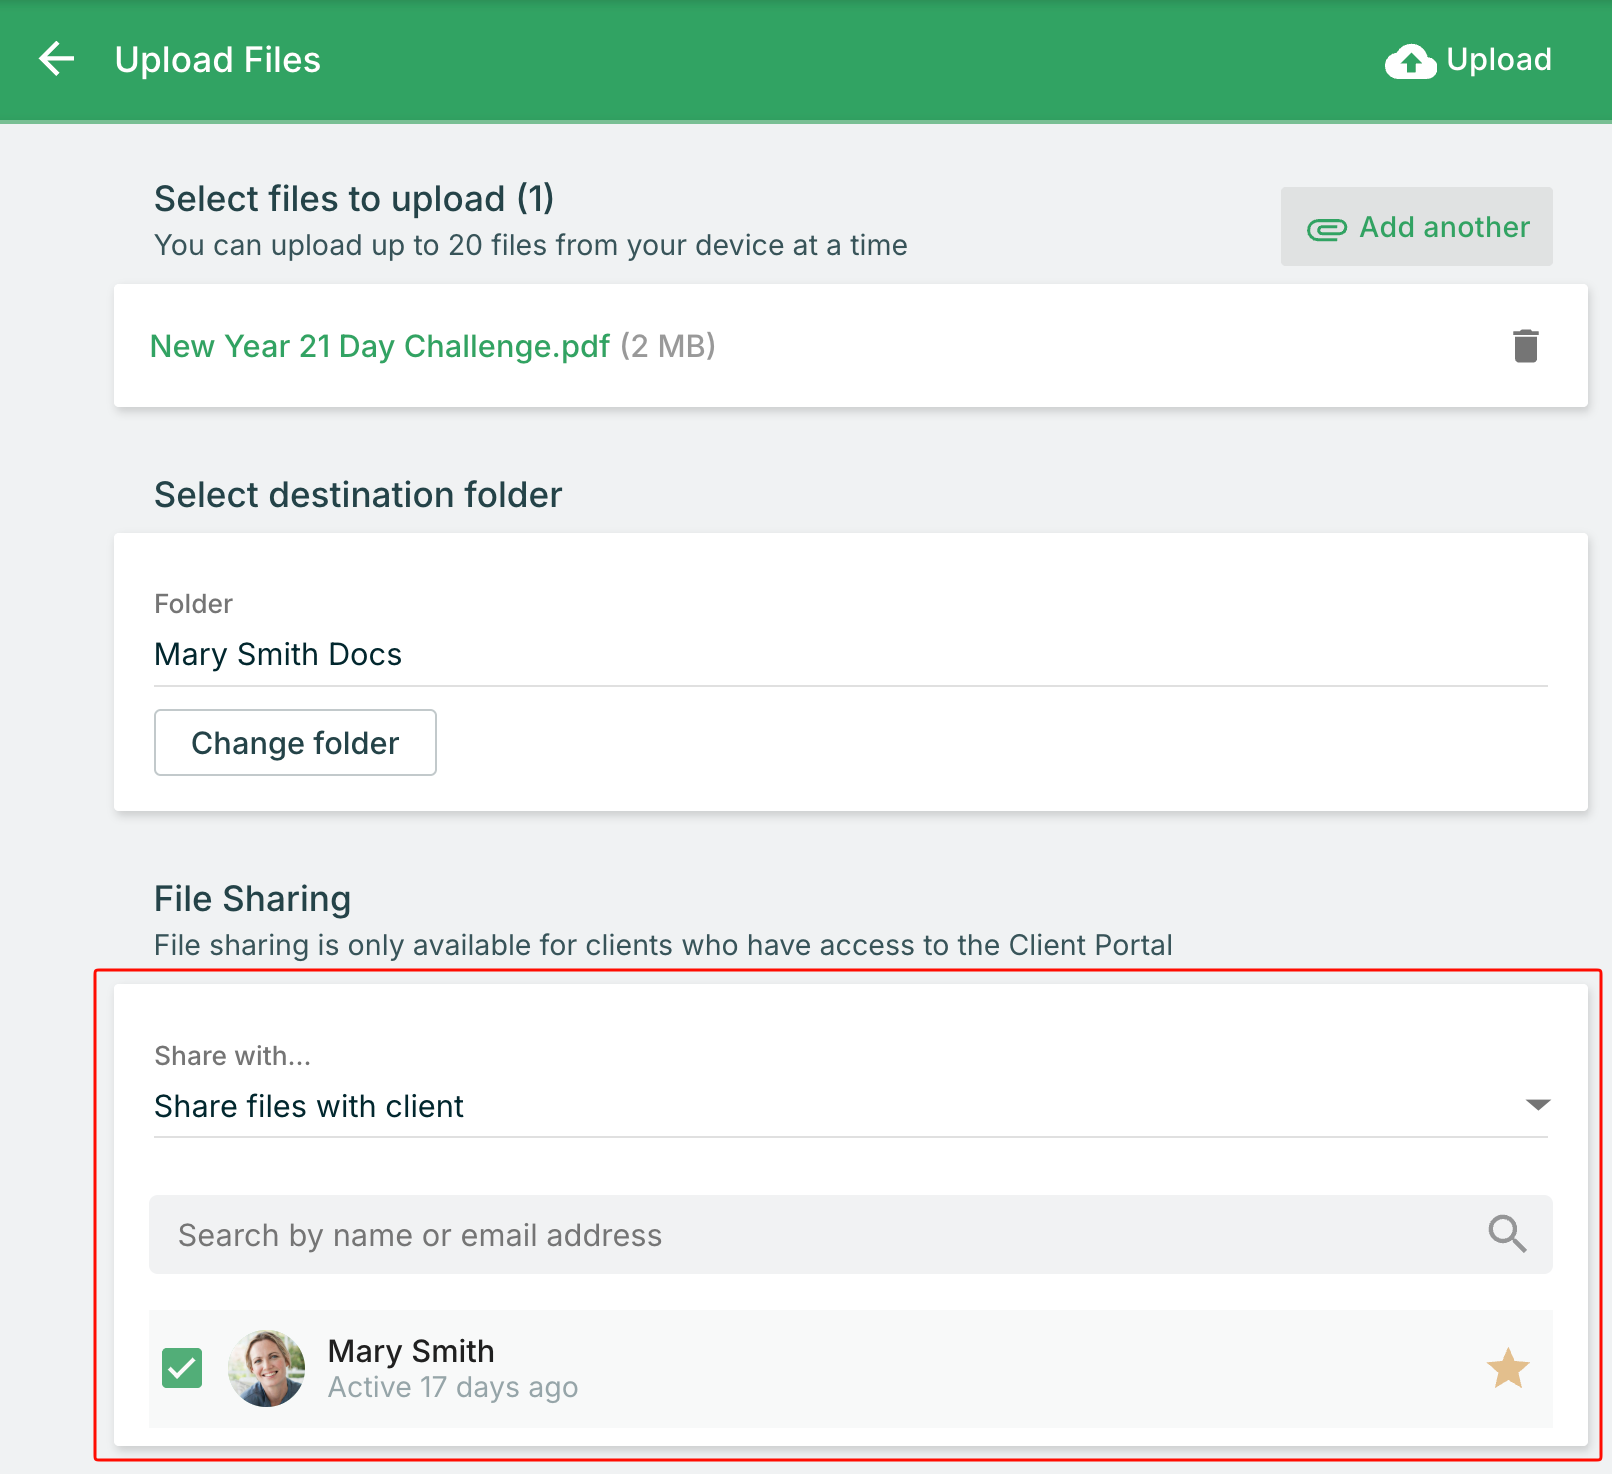Open the New Year 21 Day Challenge.pdf link
This screenshot has height=1474, width=1612.
(379, 346)
